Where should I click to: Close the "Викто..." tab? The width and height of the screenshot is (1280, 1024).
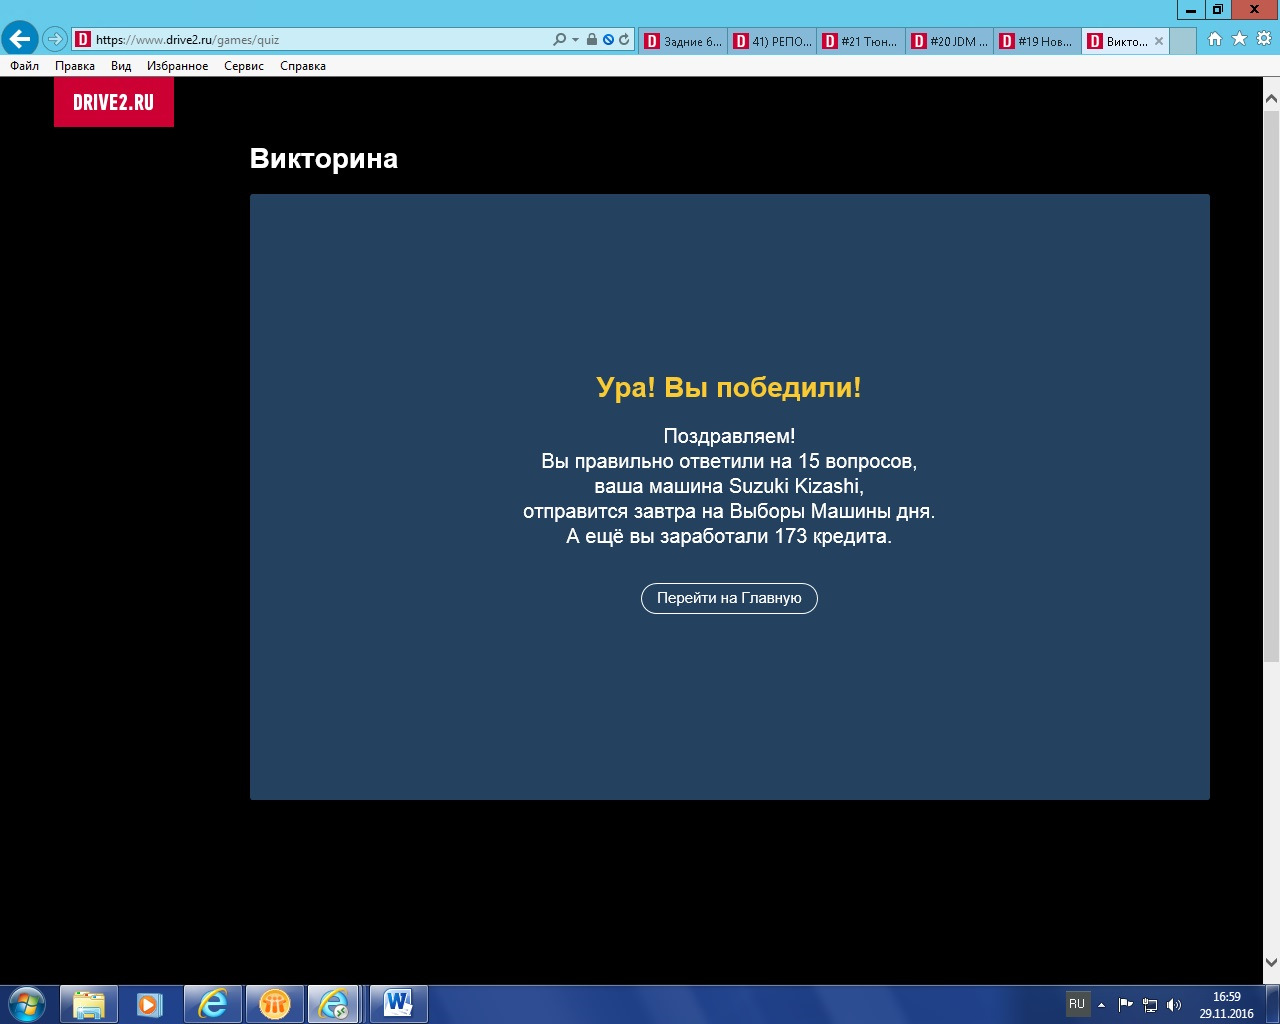pyautogui.click(x=1159, y=41)
